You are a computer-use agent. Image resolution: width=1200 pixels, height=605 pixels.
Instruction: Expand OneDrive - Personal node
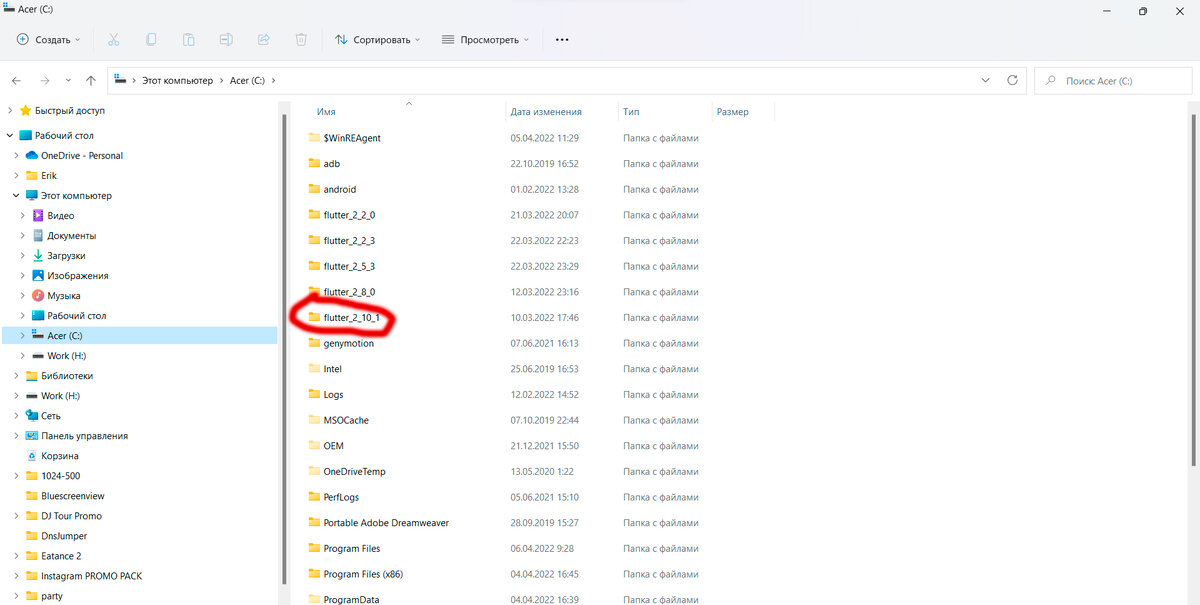click(16, 156)
